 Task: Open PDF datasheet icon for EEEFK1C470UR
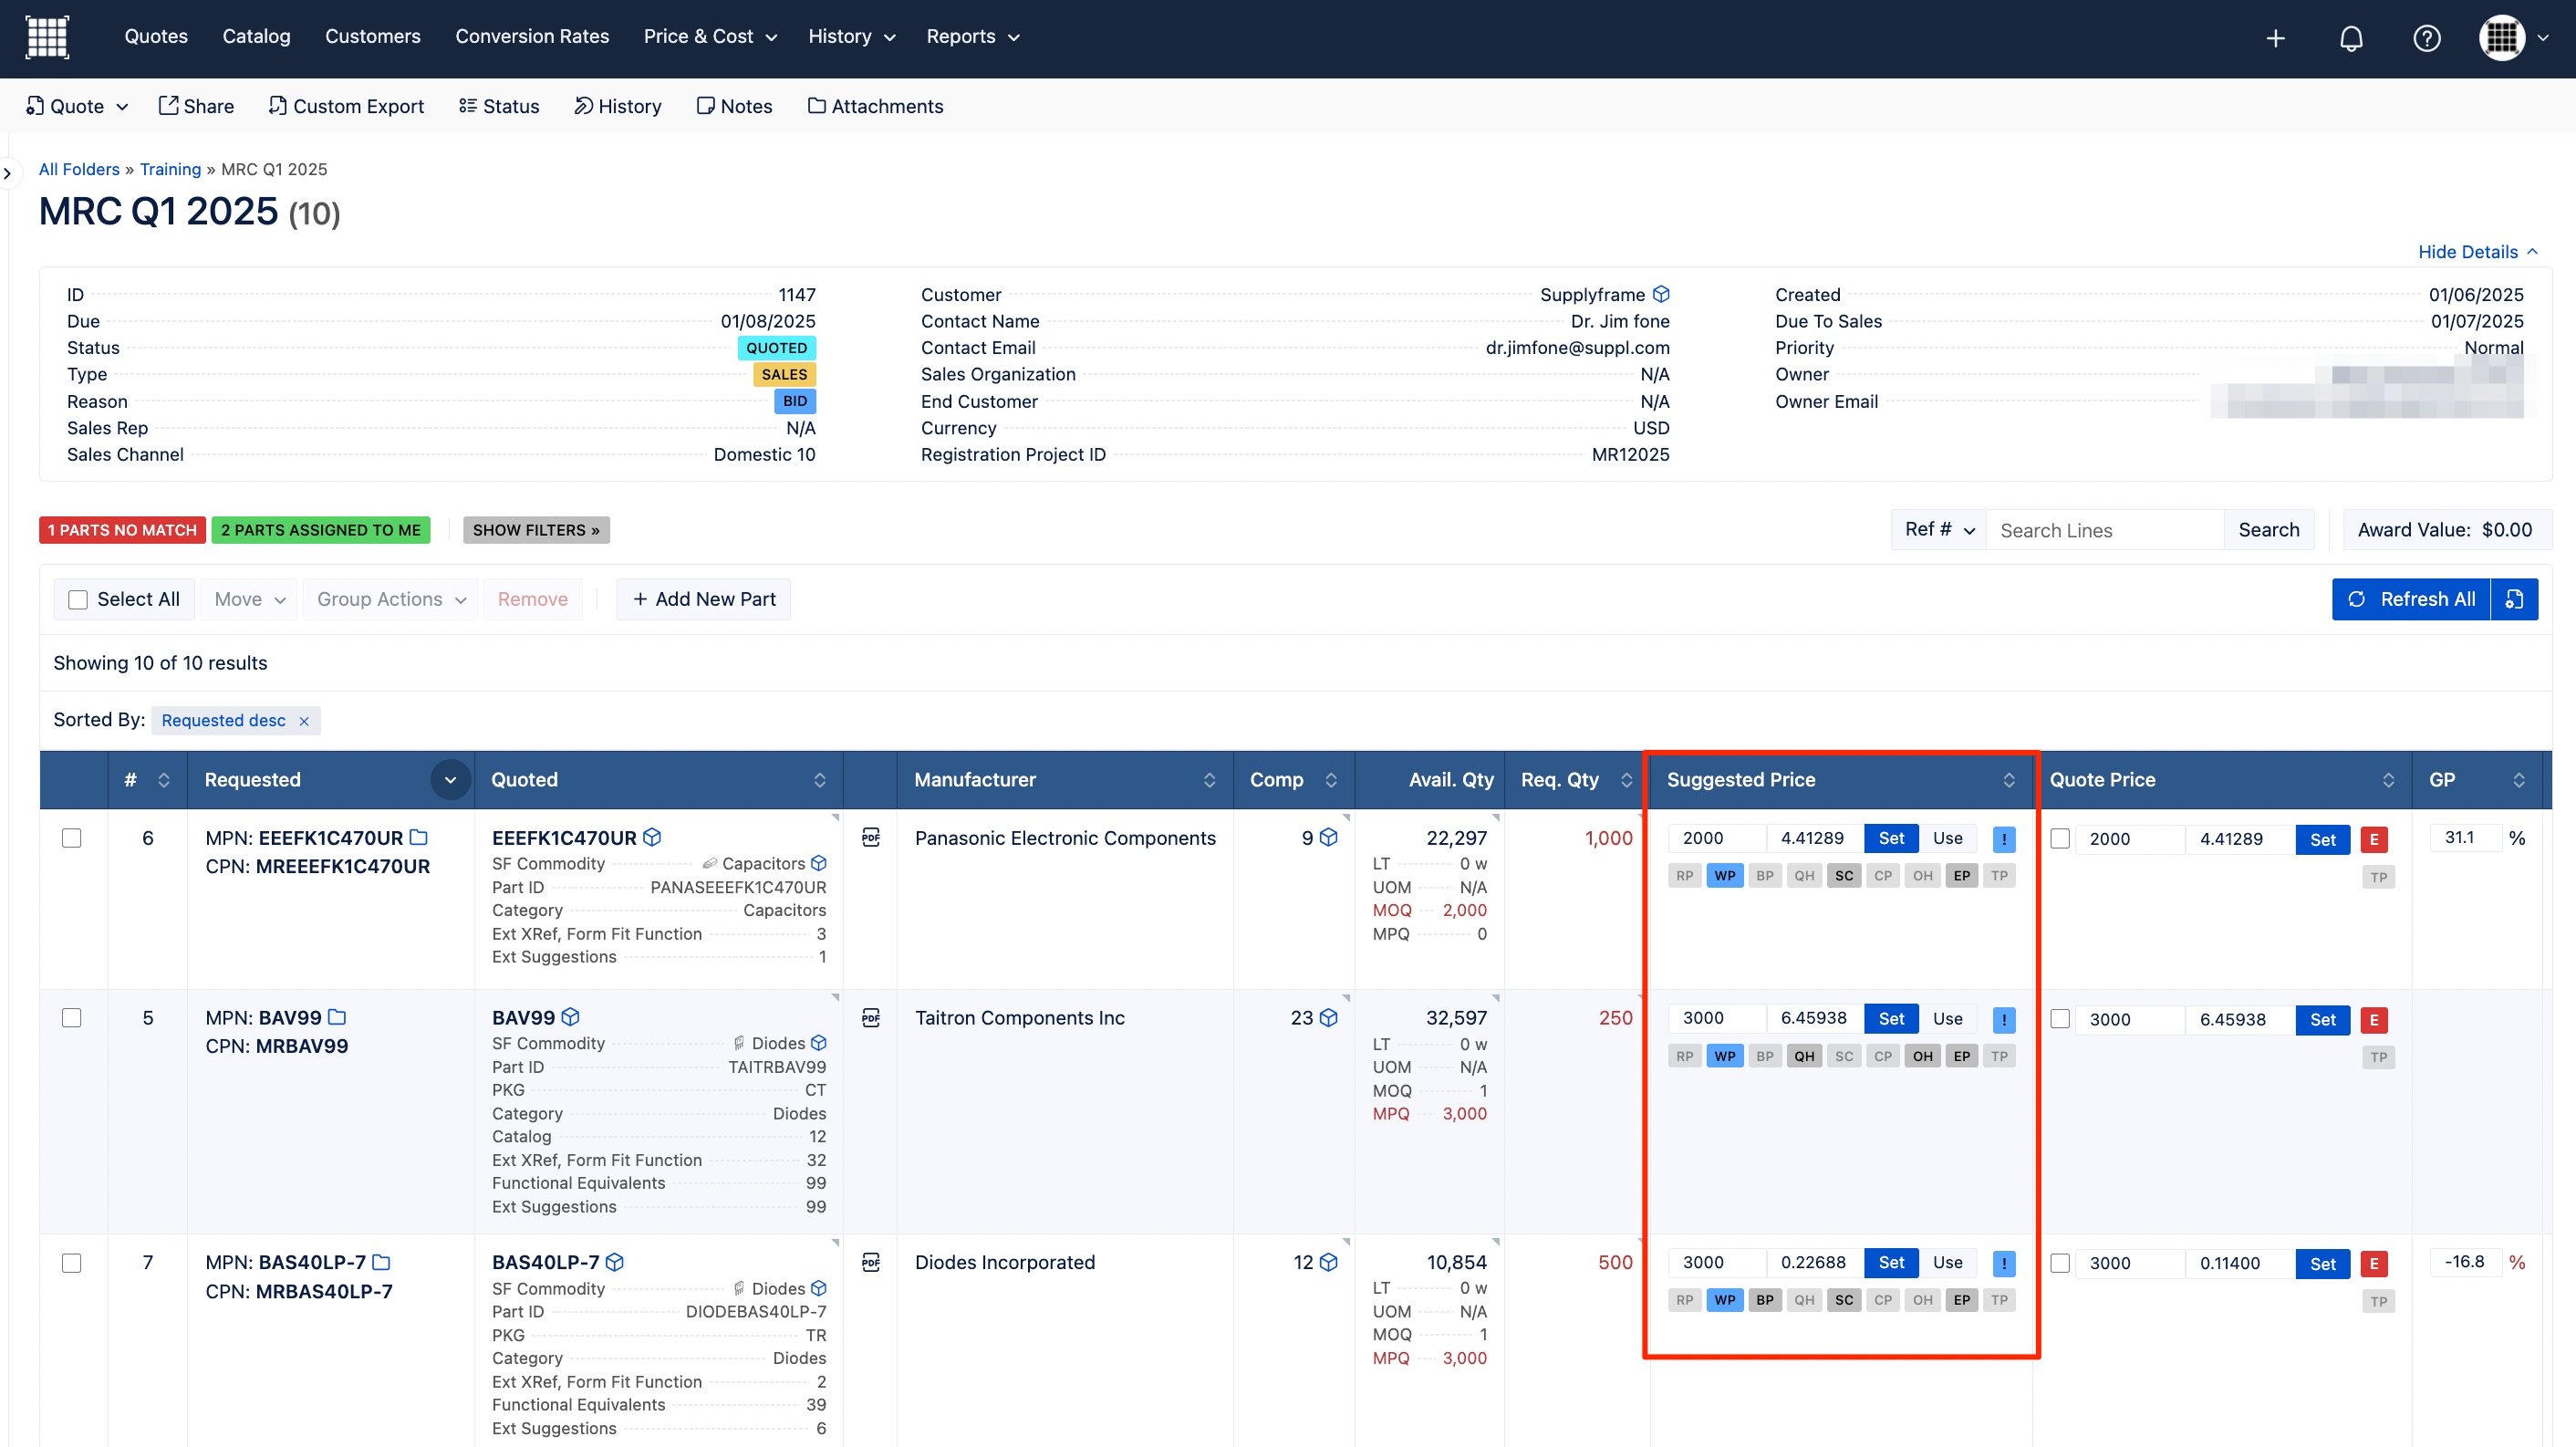tap(871, 837)
